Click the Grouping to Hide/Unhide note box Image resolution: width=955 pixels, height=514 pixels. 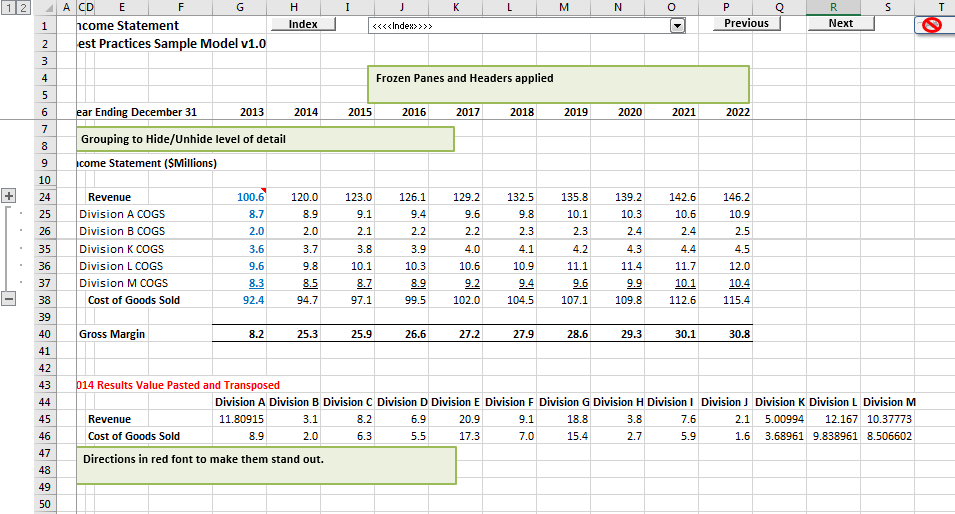click(x=265, y=139)
